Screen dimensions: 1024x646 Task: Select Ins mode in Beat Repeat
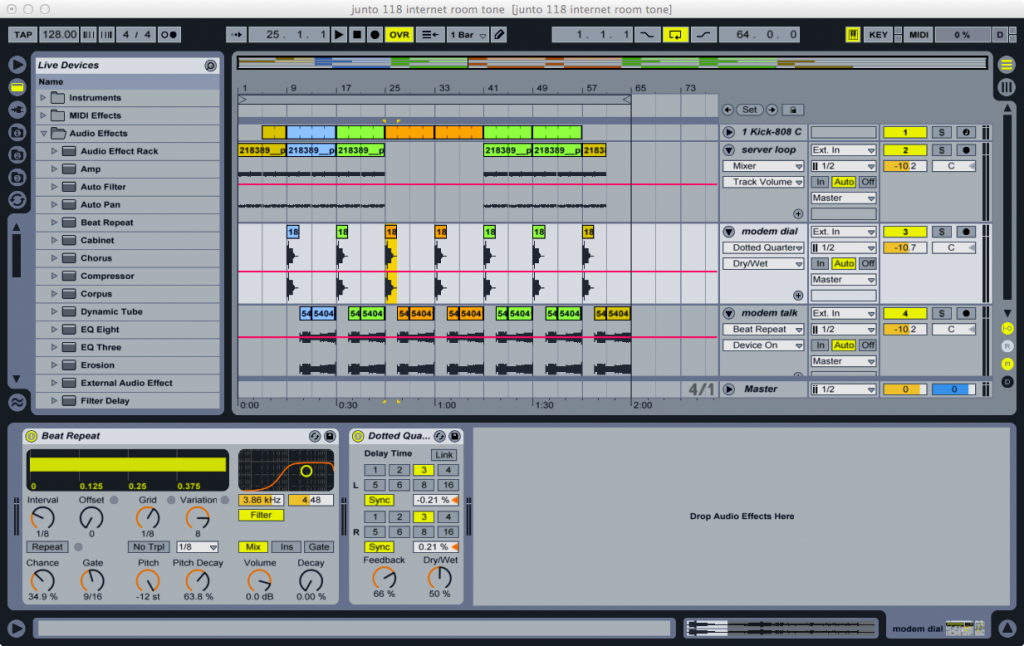click(x=287, y=547)
